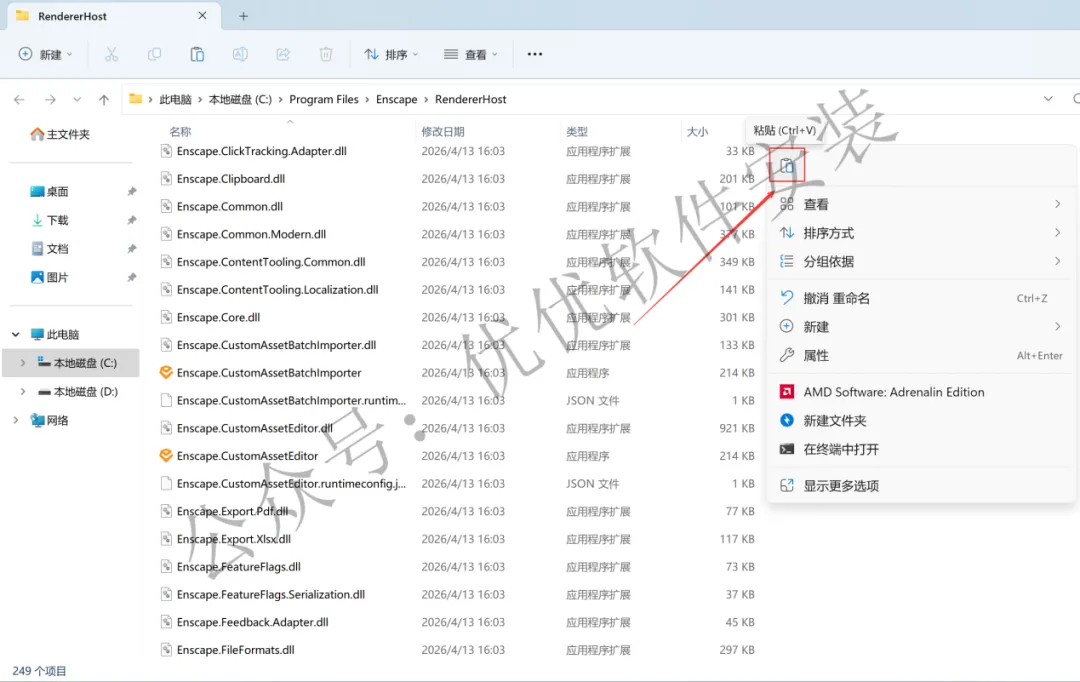The width and height of the screenshot is (1080, 682).
Task: Click the Delete trash icon in toolbar
Action: point(326,54)
